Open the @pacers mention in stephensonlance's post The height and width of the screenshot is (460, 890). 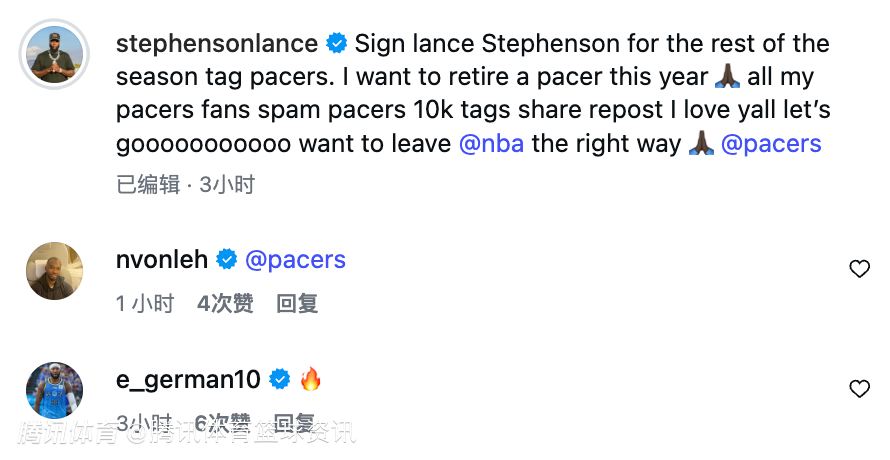point(771,143)
